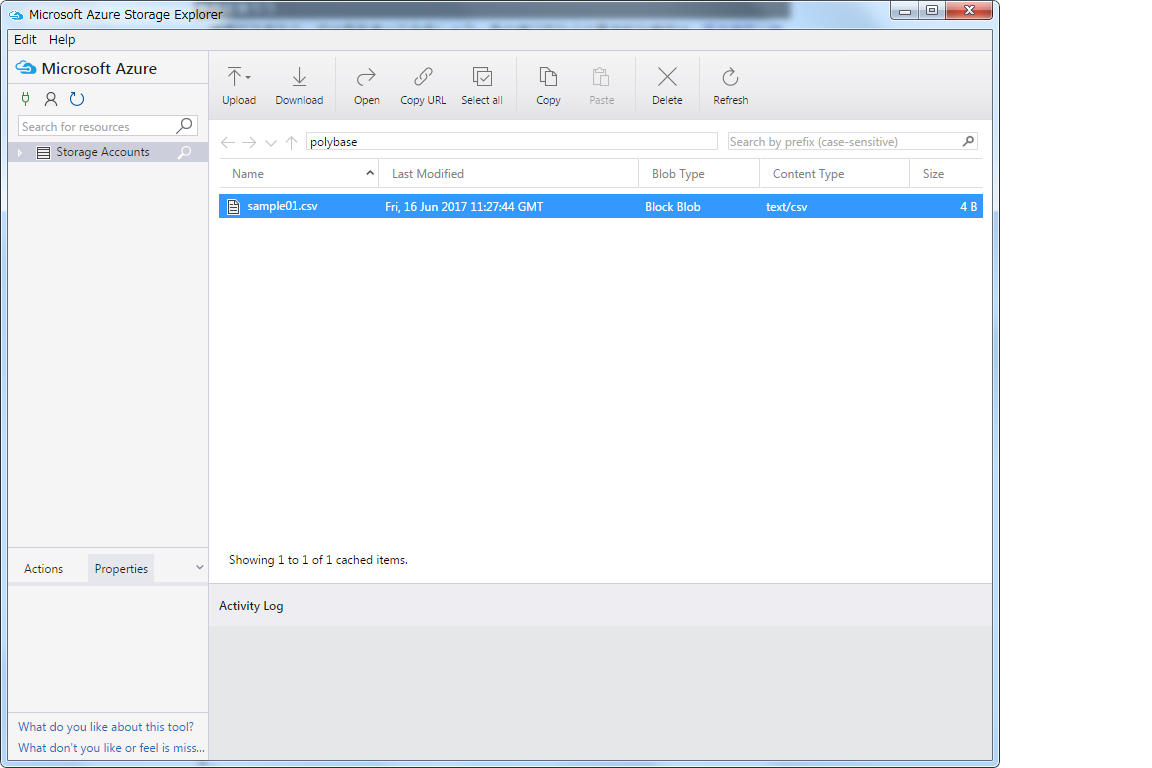Switch to the Actions tab
The image size is (1152, 768).
[x=43, y=569]
